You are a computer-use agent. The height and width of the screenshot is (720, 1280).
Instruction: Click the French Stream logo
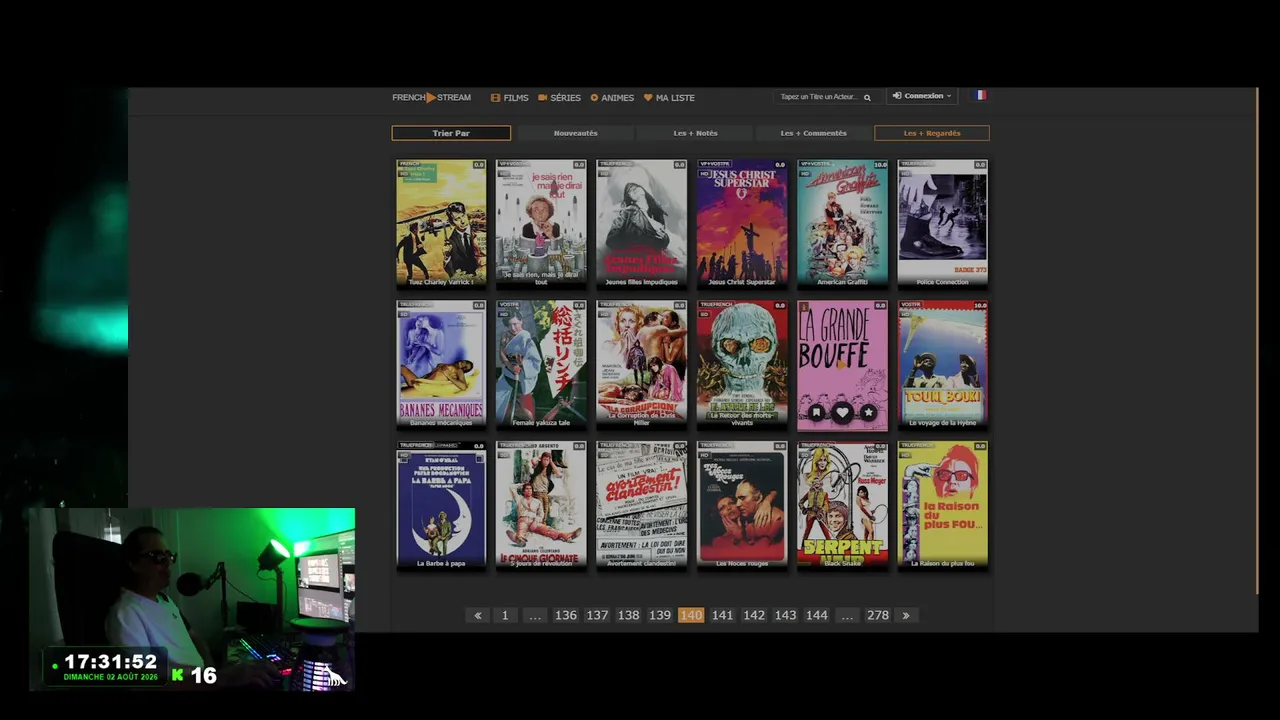[431, 97]
